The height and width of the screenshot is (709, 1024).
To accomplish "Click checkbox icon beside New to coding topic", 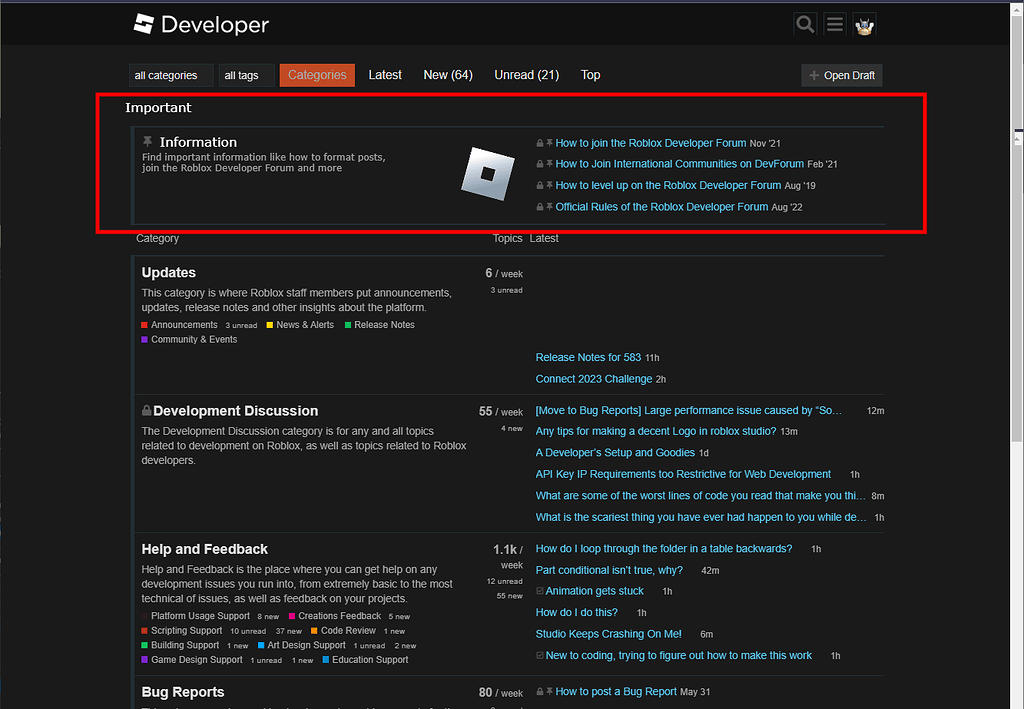I will pyautogui.click(x=540, y=656).
